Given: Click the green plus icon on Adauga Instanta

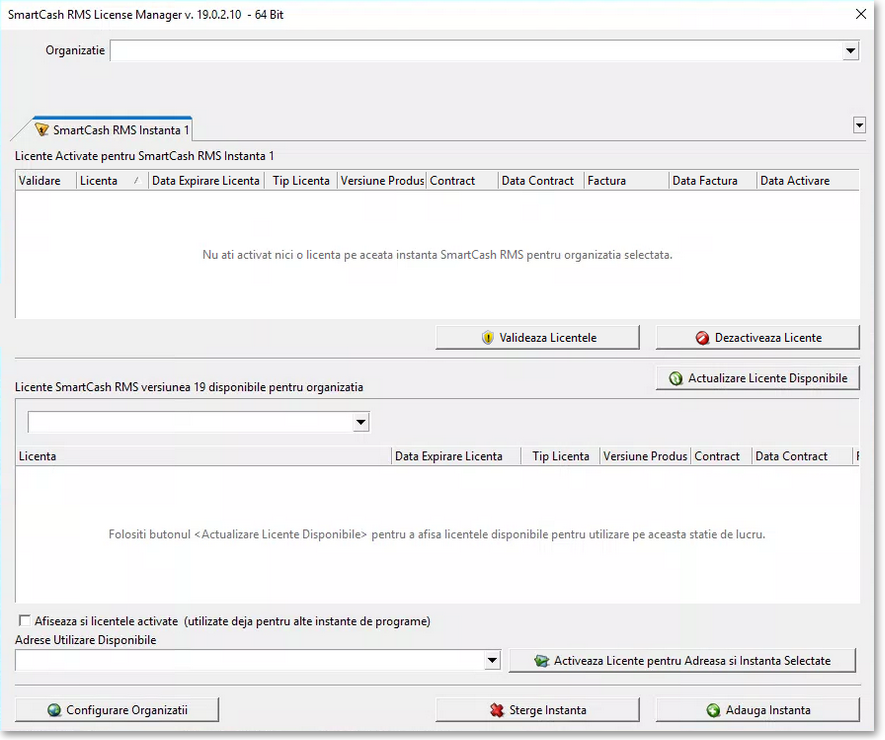Looking at the screenshot, I should [x=713, y=710].
